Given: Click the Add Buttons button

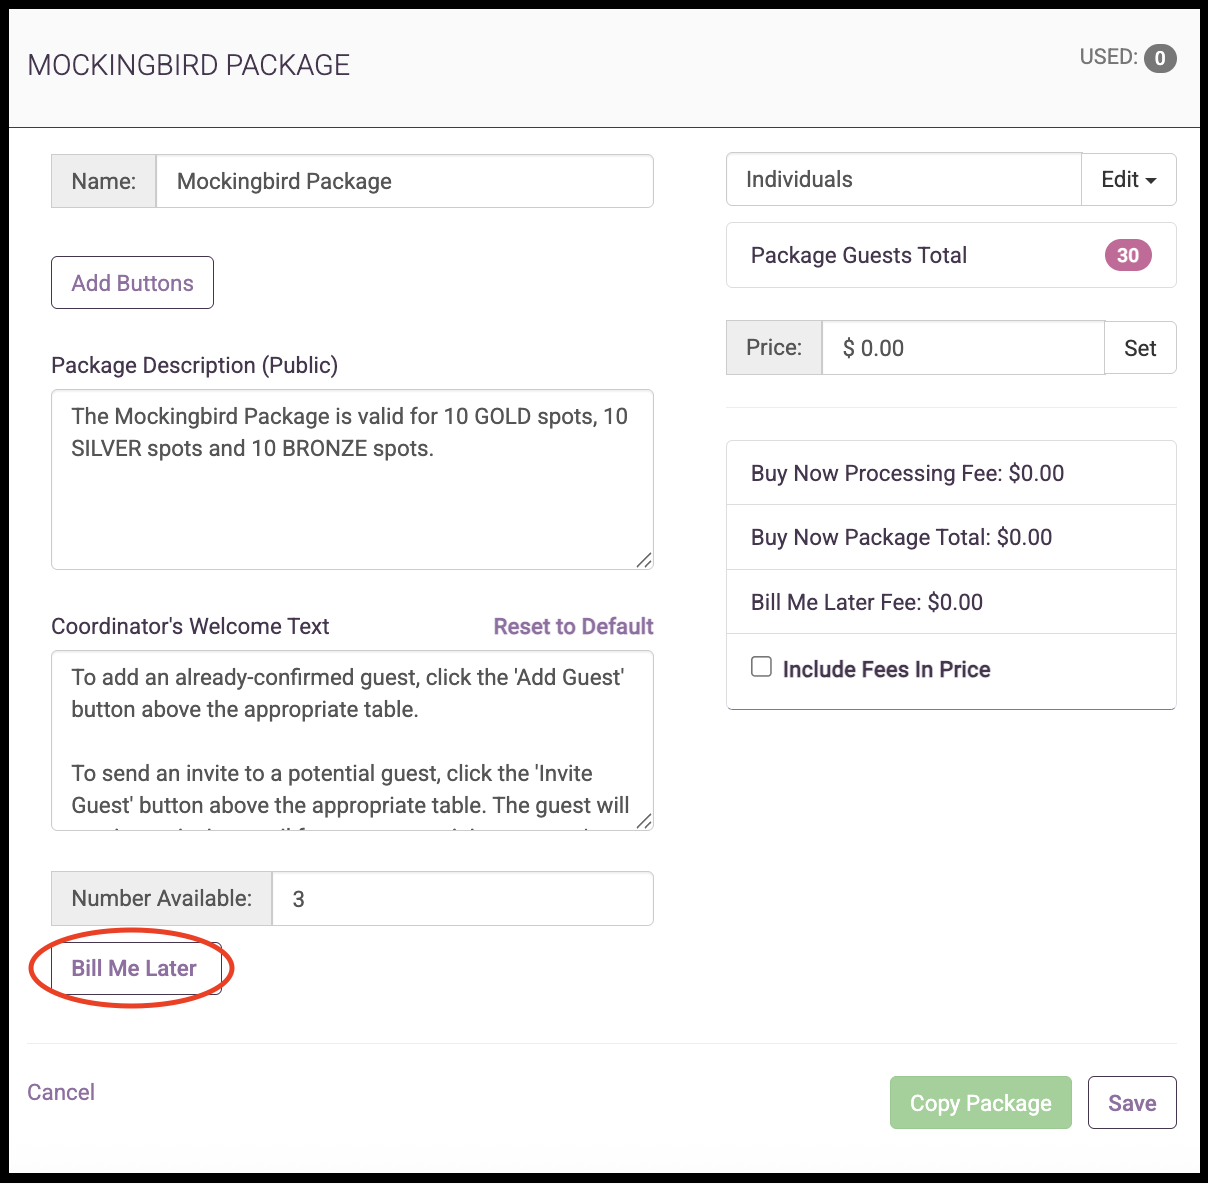Looking at the screenshot, I should [132, 283].
